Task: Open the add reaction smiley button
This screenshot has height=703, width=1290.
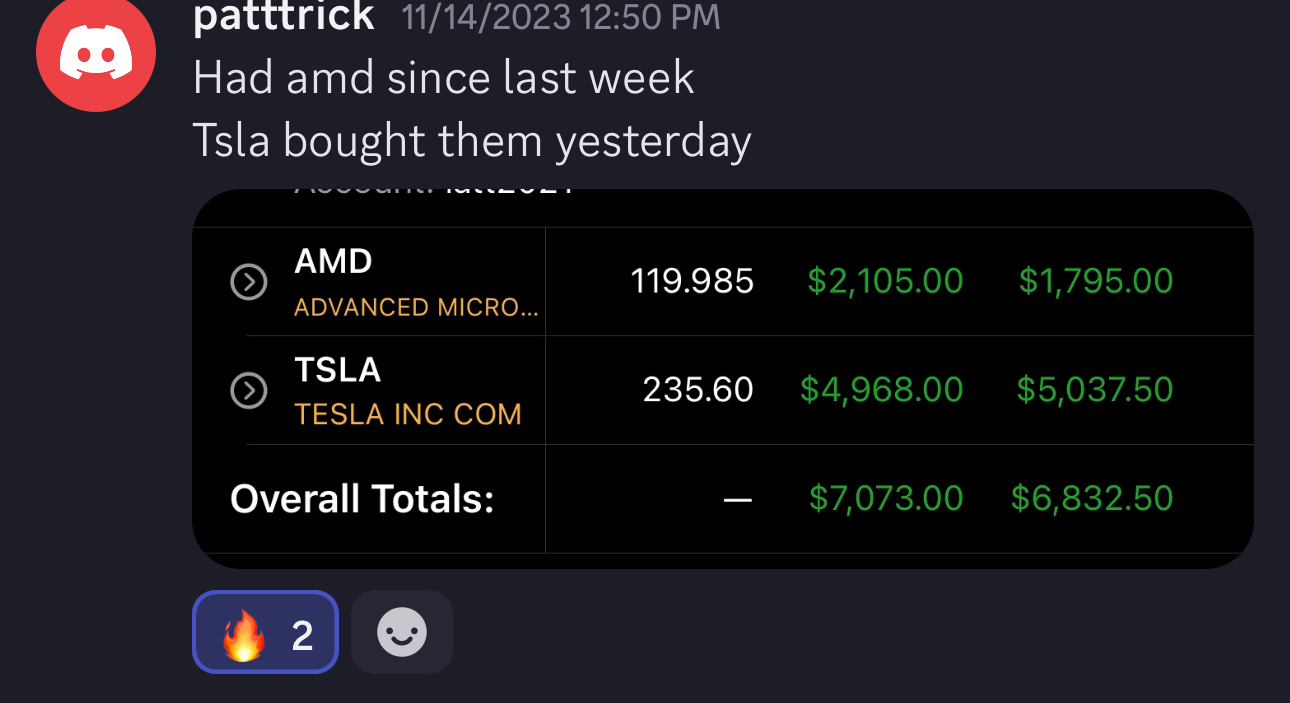Action: click(402, 632)
